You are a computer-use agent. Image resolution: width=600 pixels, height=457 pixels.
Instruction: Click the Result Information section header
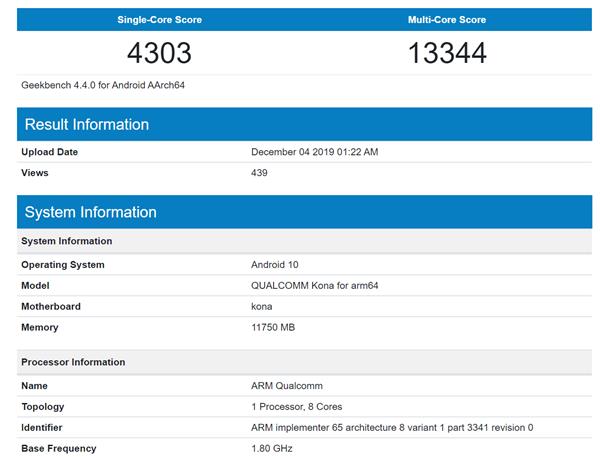(87, 125)
